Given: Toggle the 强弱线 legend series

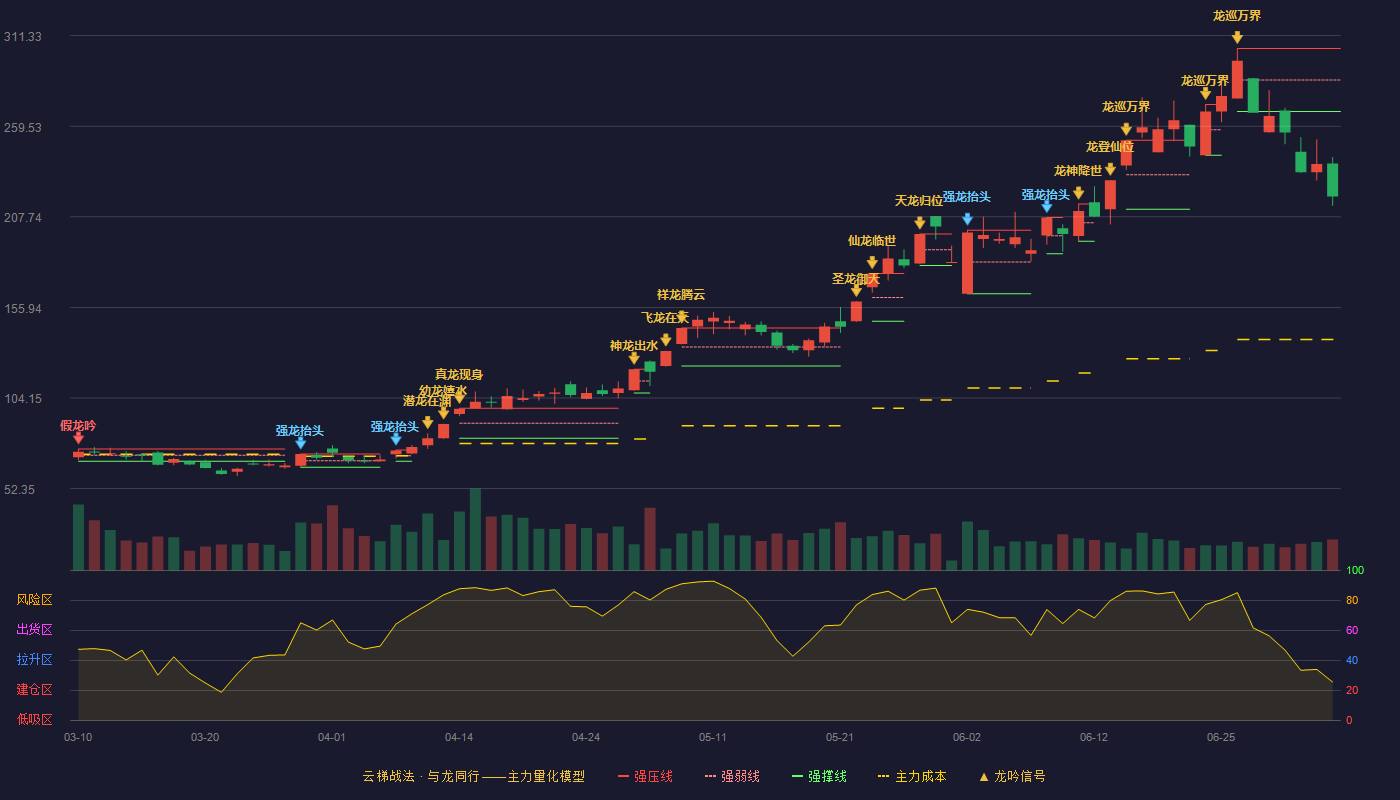Looking at the screenshot, I should (732, 776).
